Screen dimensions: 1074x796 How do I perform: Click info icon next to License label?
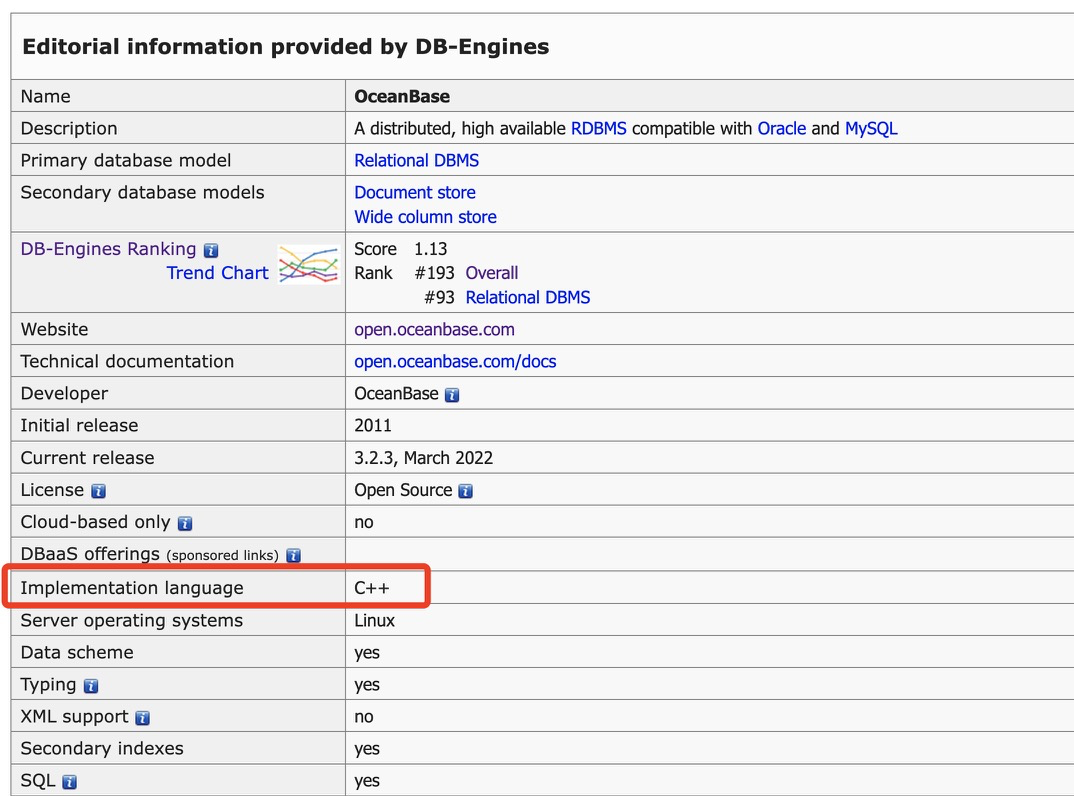click(x=99, y=491)
